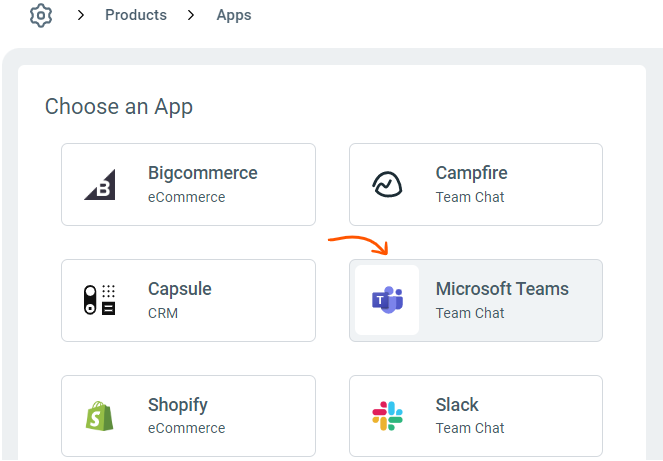The height and width of the screenshot is (461, 663).
Task: Open the Products breadcrumb
Action: click(136, 16)
